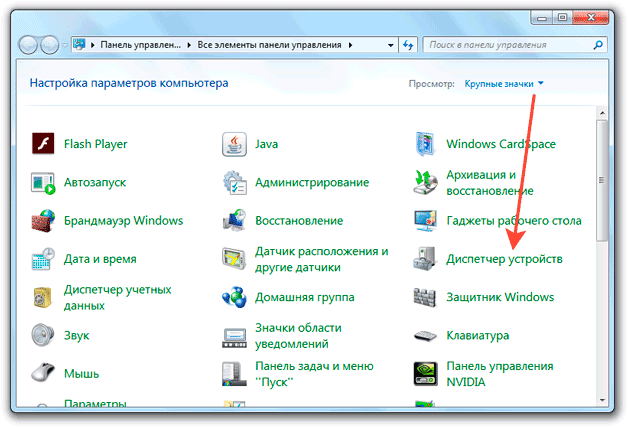The image size is (628, 427).
Task: Open Брандмауэр Windows link
Action: (123, 221)
